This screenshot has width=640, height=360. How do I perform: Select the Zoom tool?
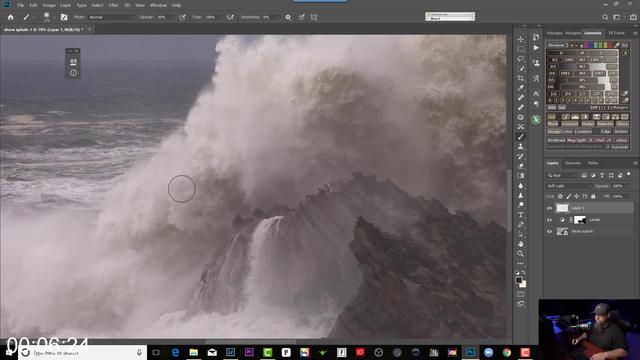pos(521,253)
